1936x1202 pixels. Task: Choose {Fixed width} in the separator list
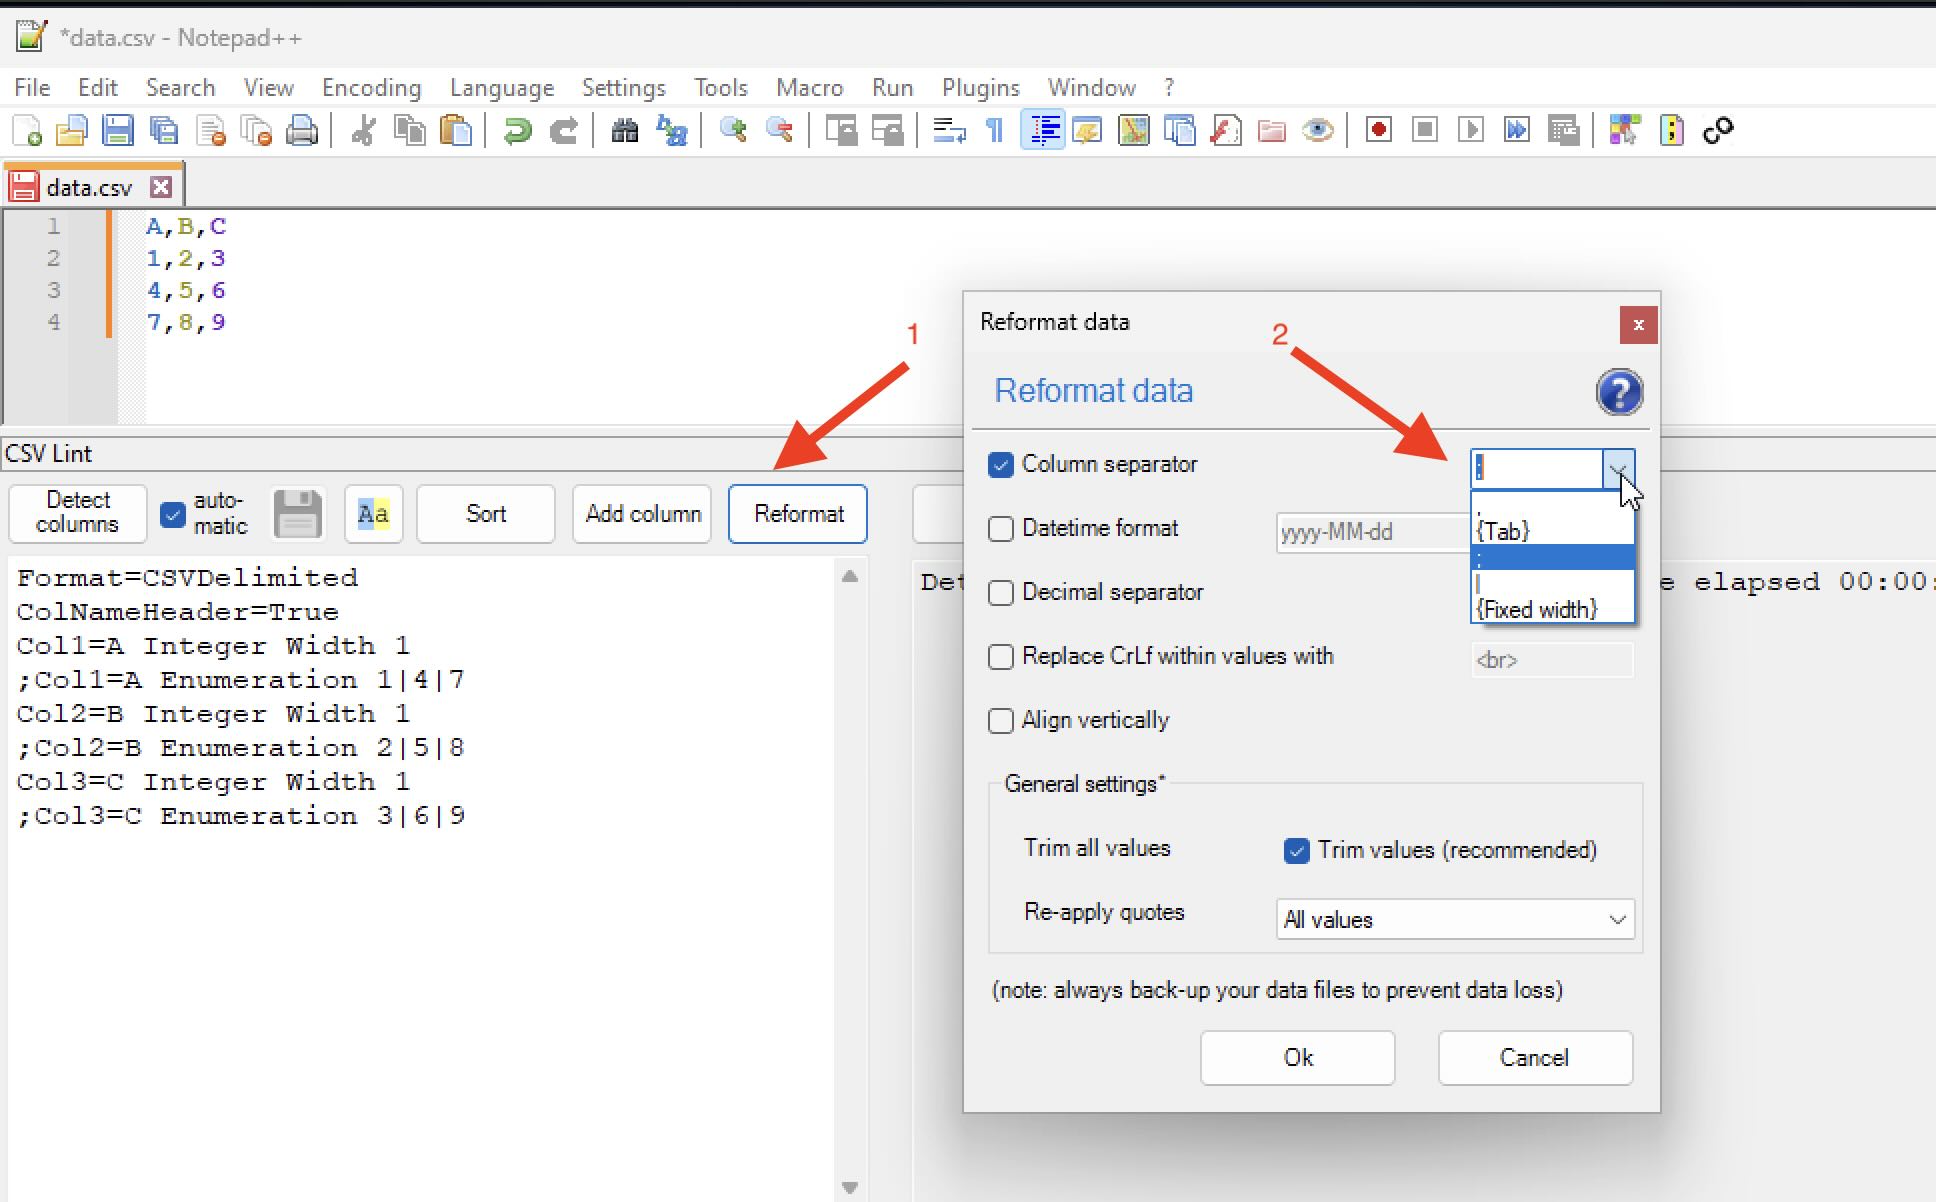click(1537, 608)
